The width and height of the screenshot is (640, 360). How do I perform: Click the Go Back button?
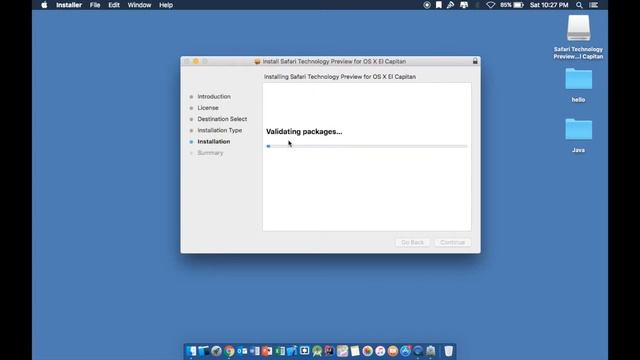tap(412, 242)
